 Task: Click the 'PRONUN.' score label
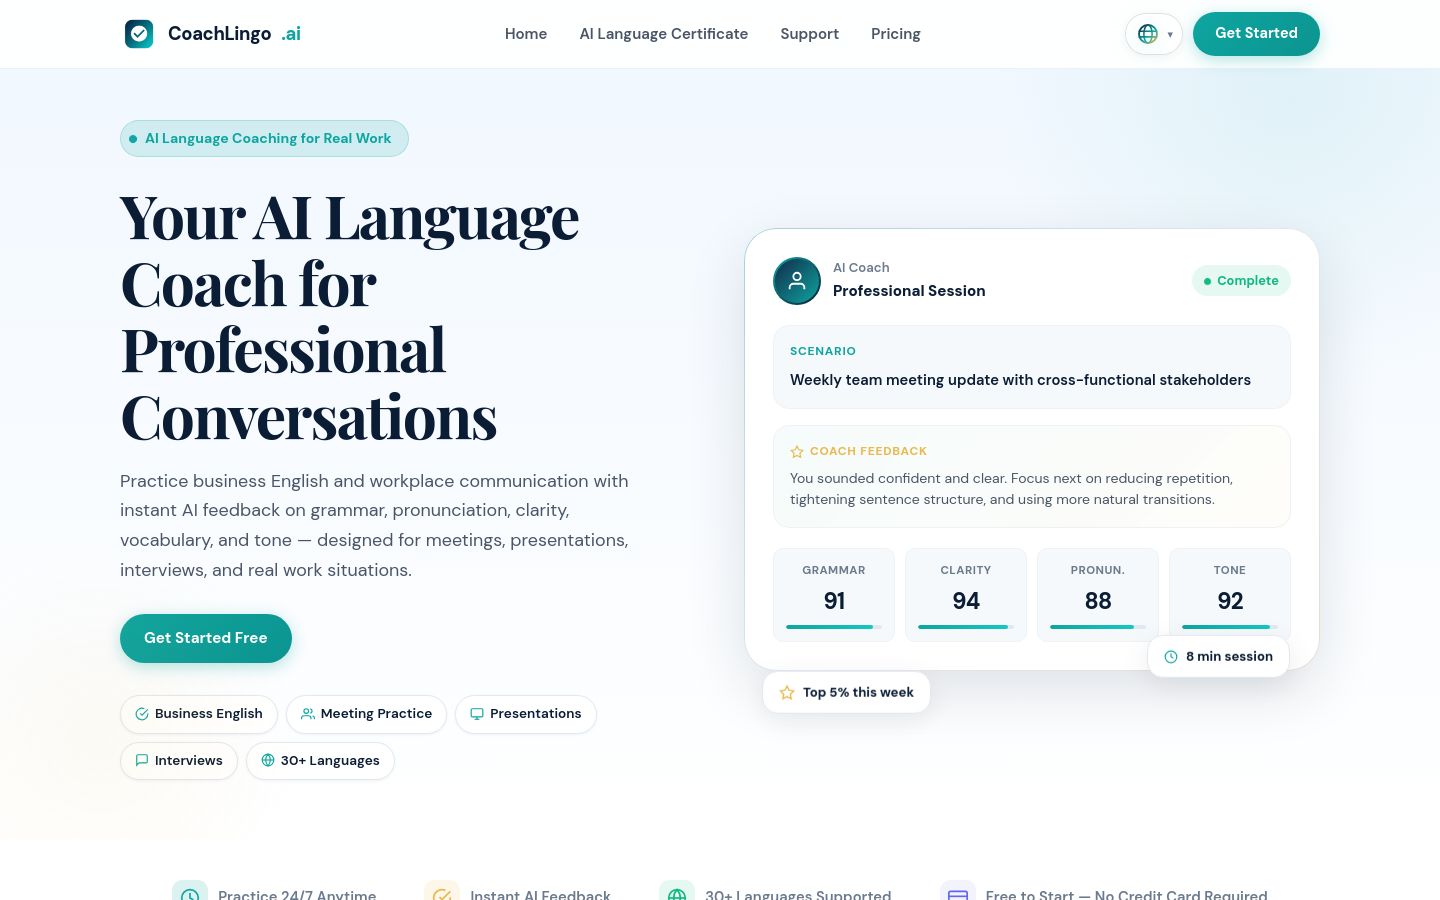pyautogui.click(x=1098, y=570)
